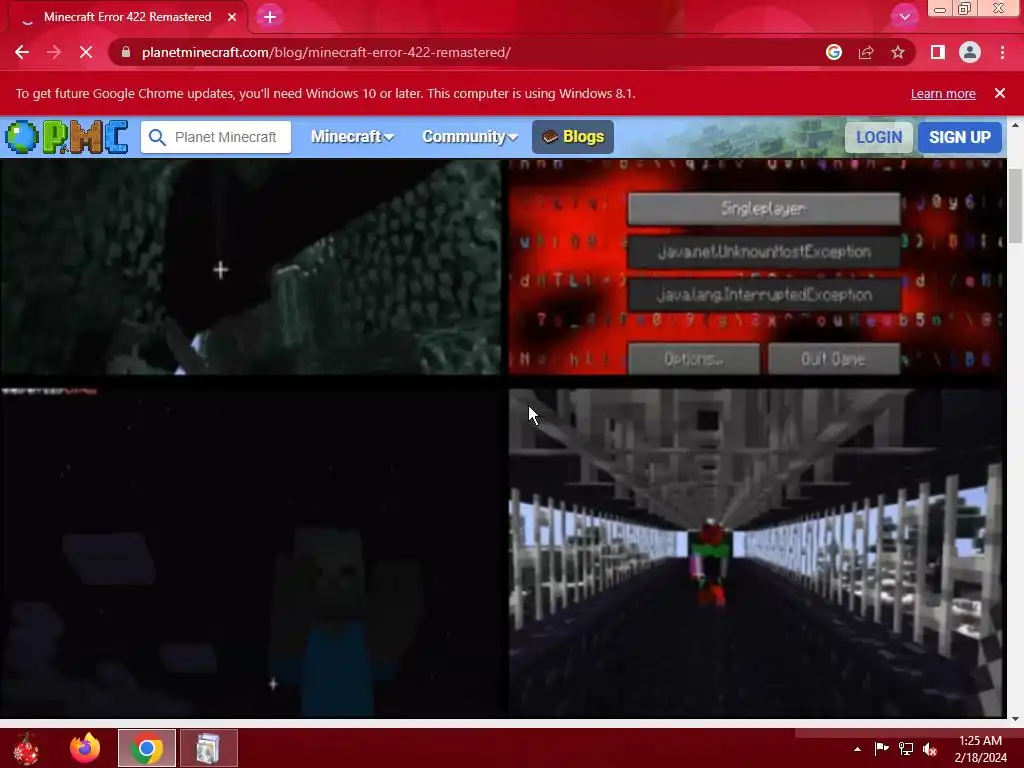The height and width of the screenshot is (768, 1024).
Task: Open the red glitched menu screenshot
Action: pyautogui.click(x=756, y=266)
